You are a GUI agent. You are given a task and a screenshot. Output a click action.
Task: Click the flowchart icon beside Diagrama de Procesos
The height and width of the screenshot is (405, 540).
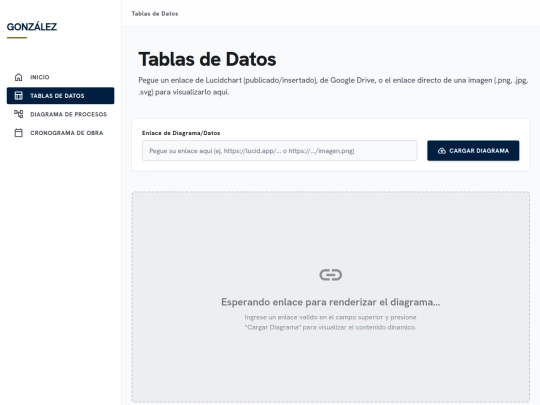click(19, 114)
